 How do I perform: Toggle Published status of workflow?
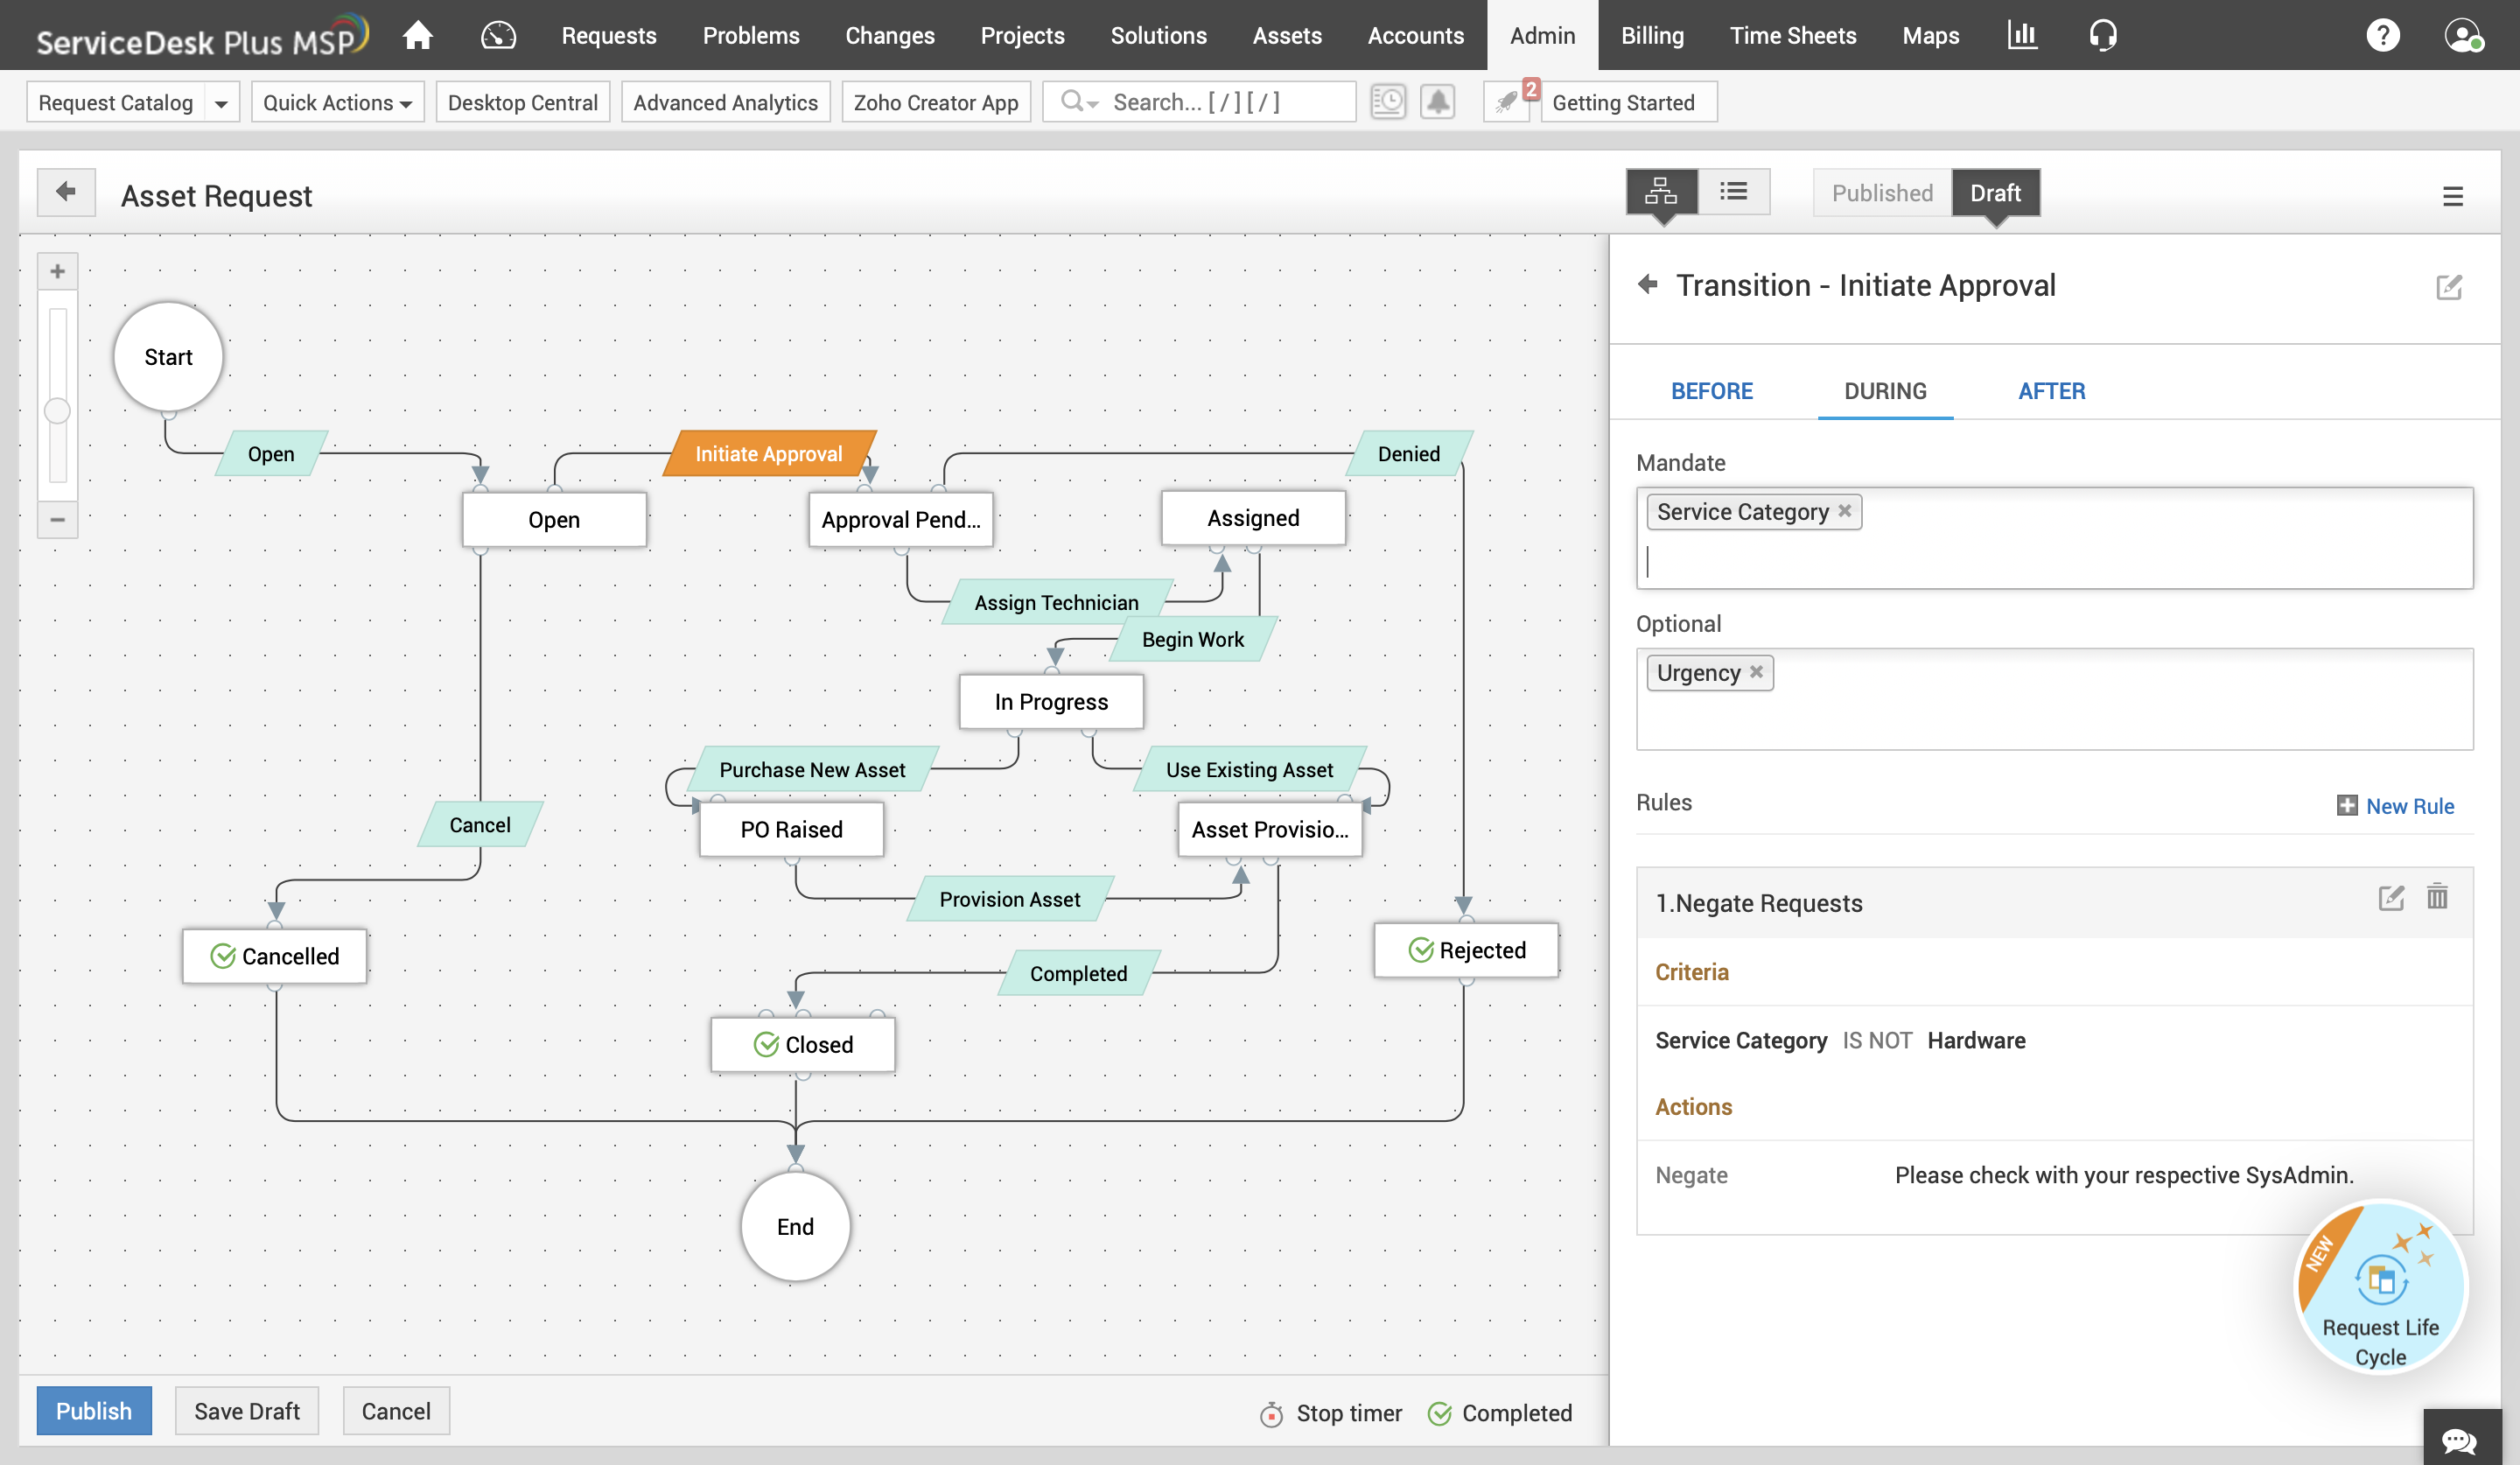click(1882, 192)
